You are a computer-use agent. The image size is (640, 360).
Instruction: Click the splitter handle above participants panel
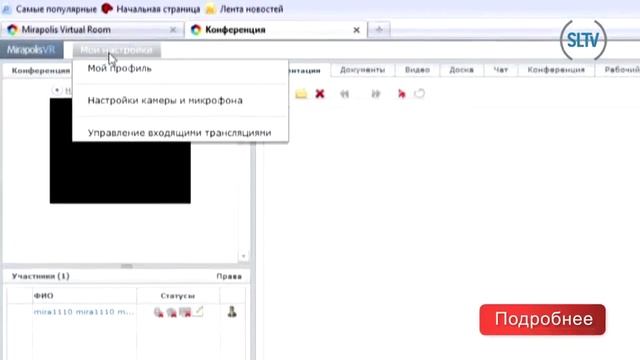coord(127,266)
